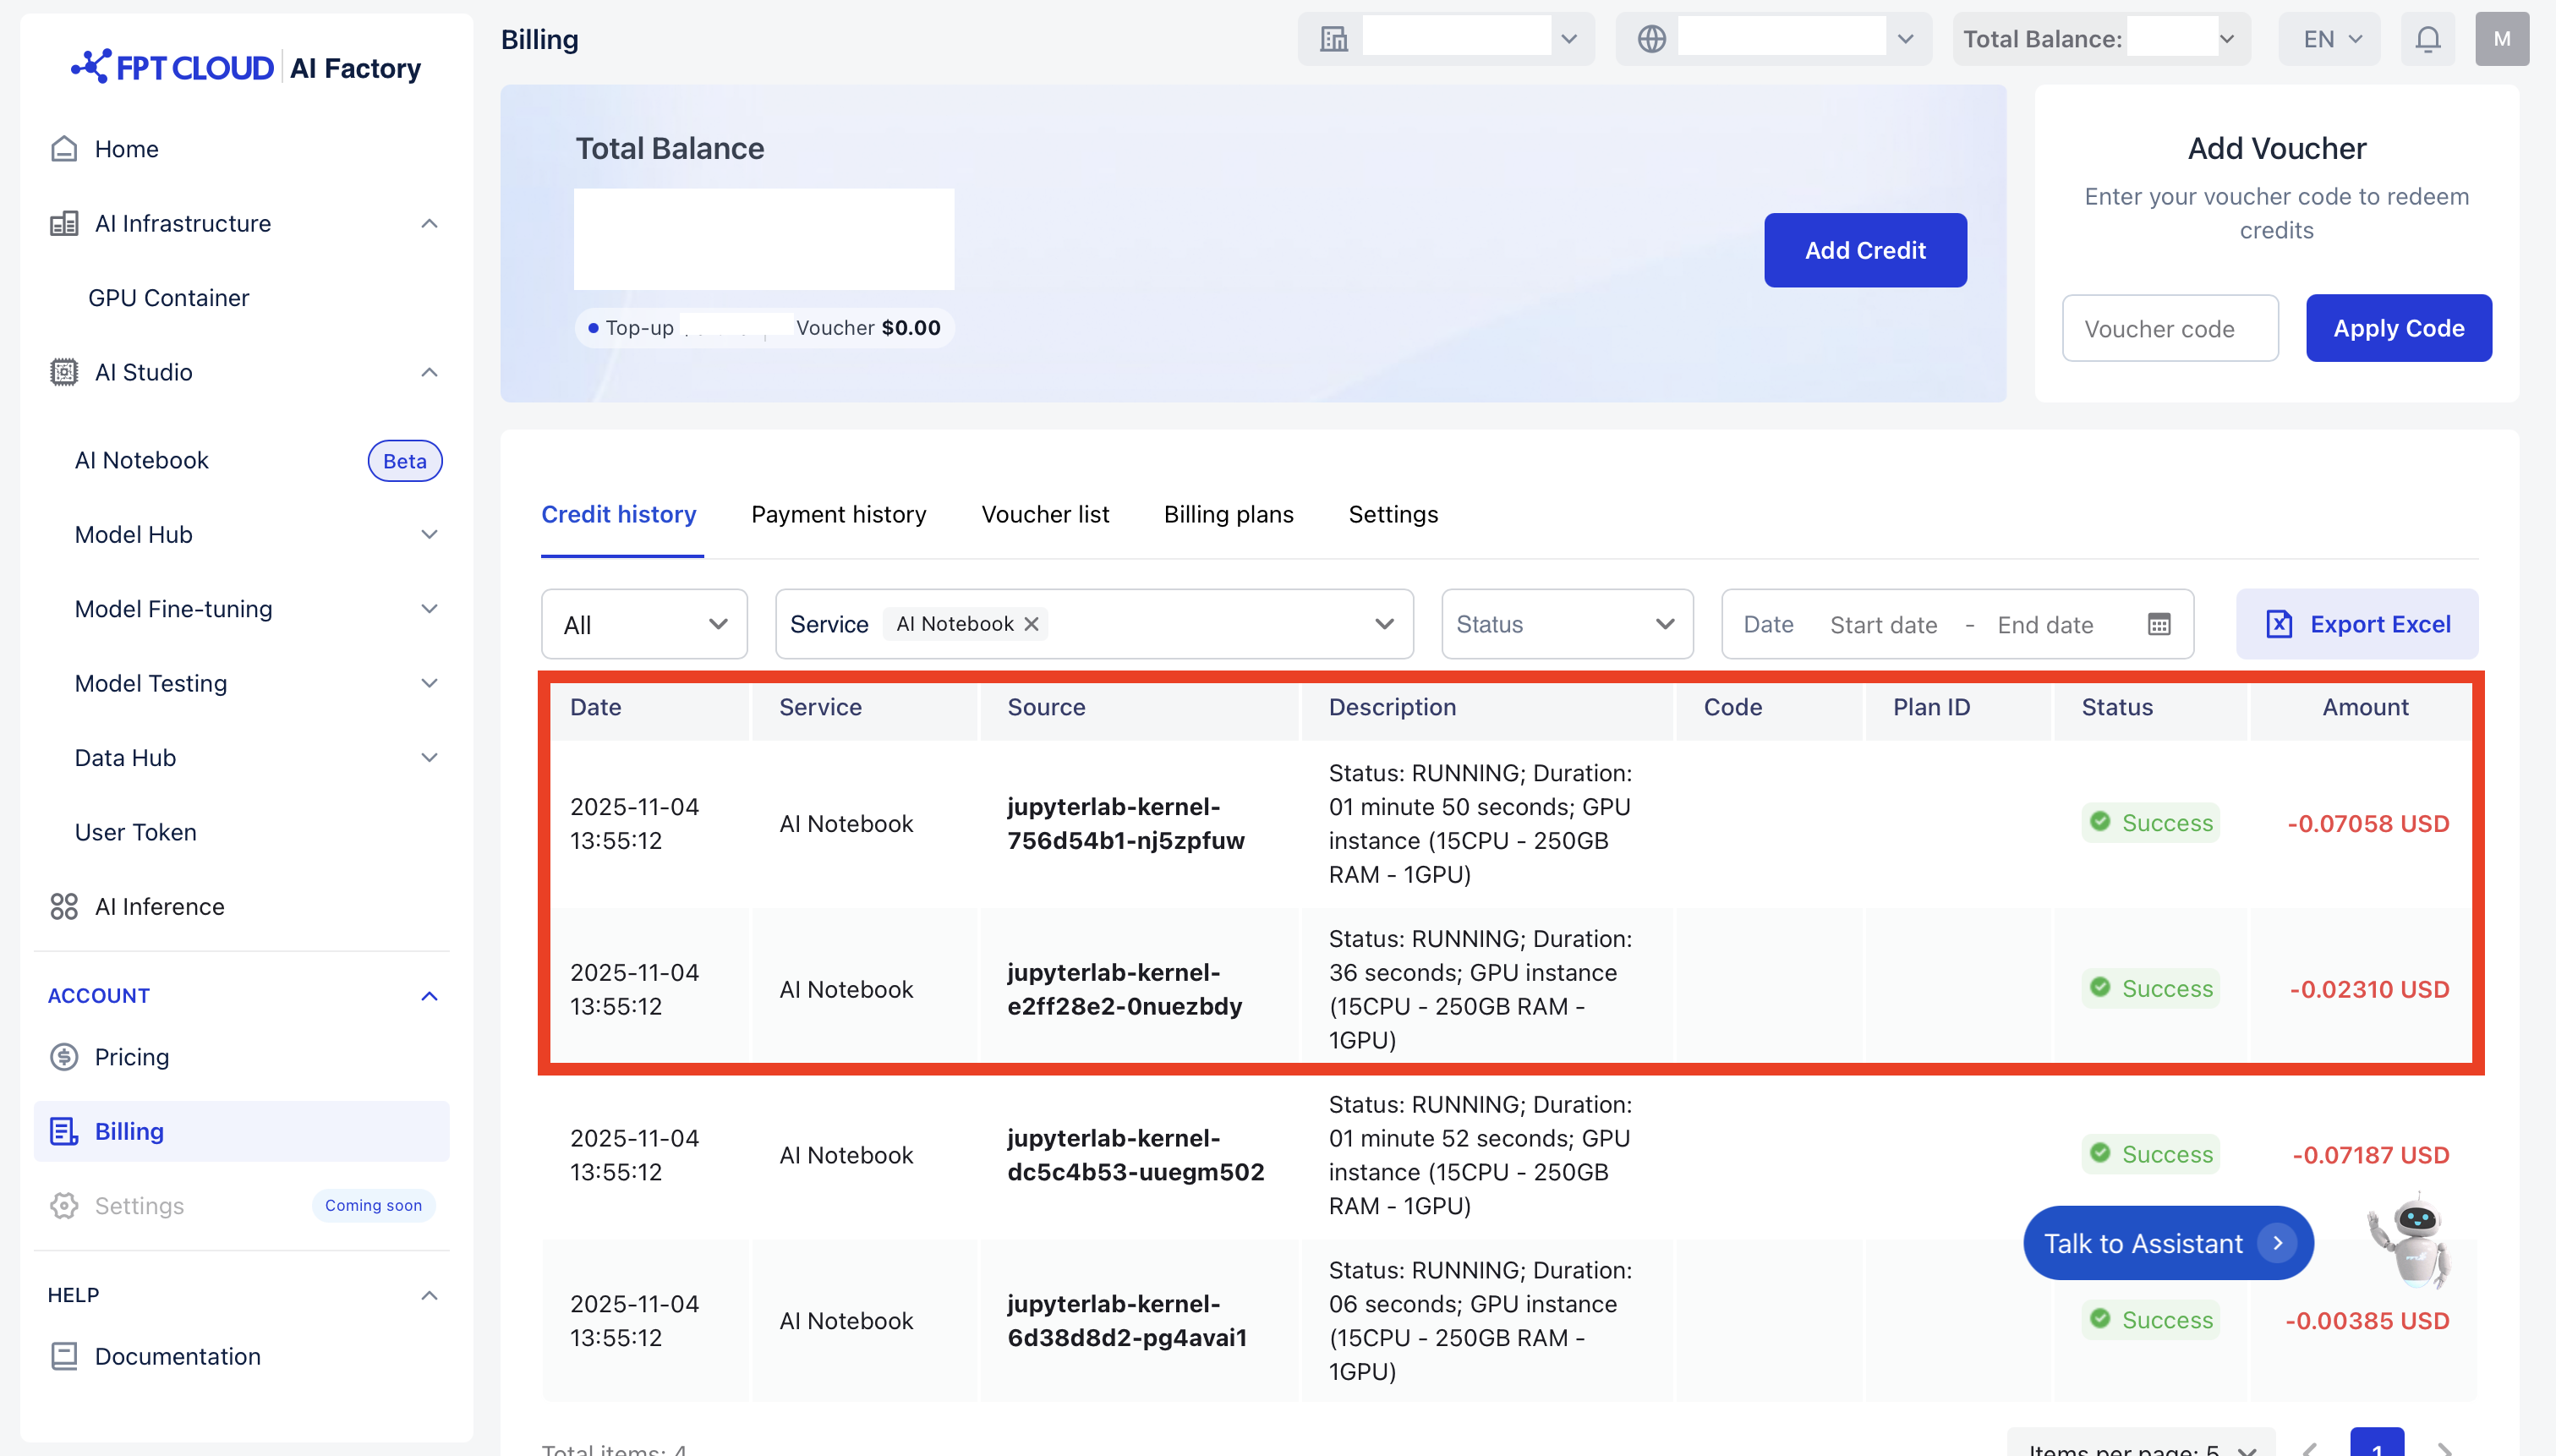Open the EN language dropdown
The width and height of the screenshot is (2556, 1456).
click(x=2330, y=39)
